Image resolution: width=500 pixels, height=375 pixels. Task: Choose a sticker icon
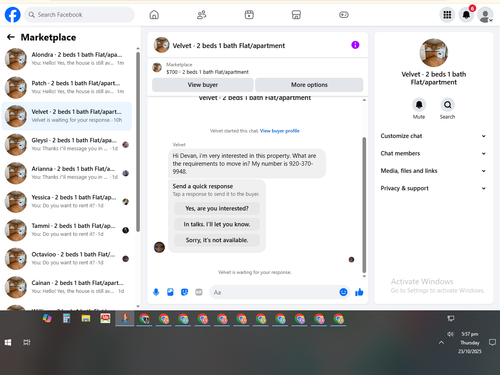pyautogui.click(x=184, y=292)
